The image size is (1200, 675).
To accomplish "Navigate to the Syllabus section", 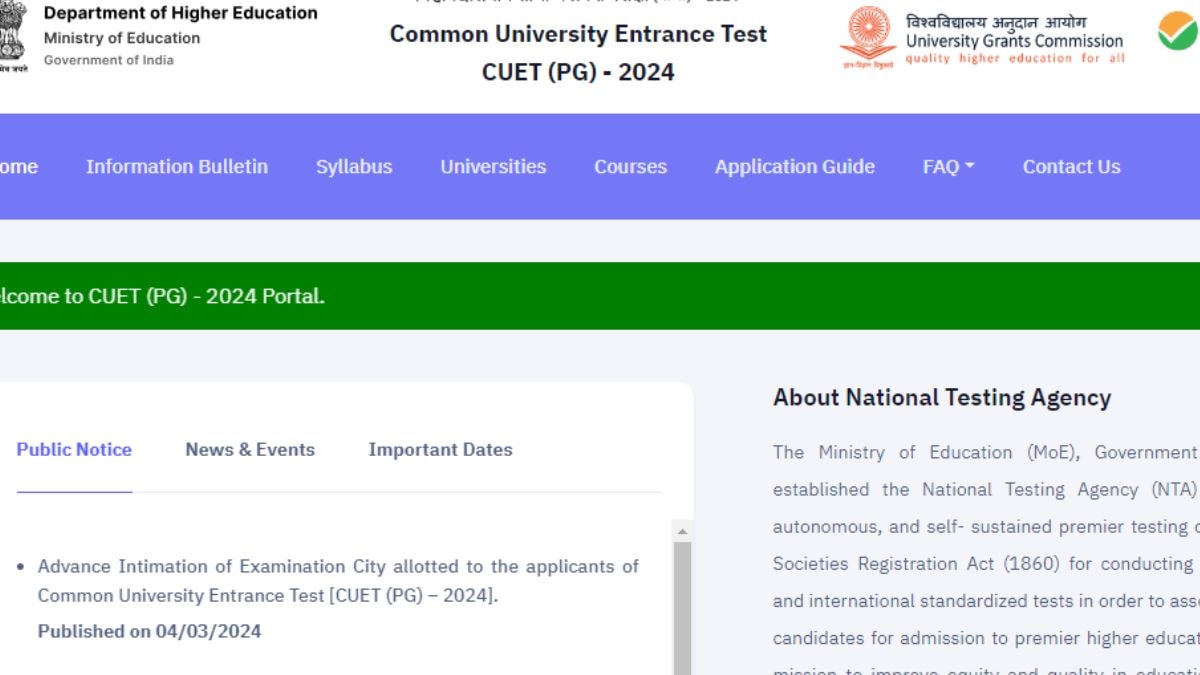I will [354, 166].
